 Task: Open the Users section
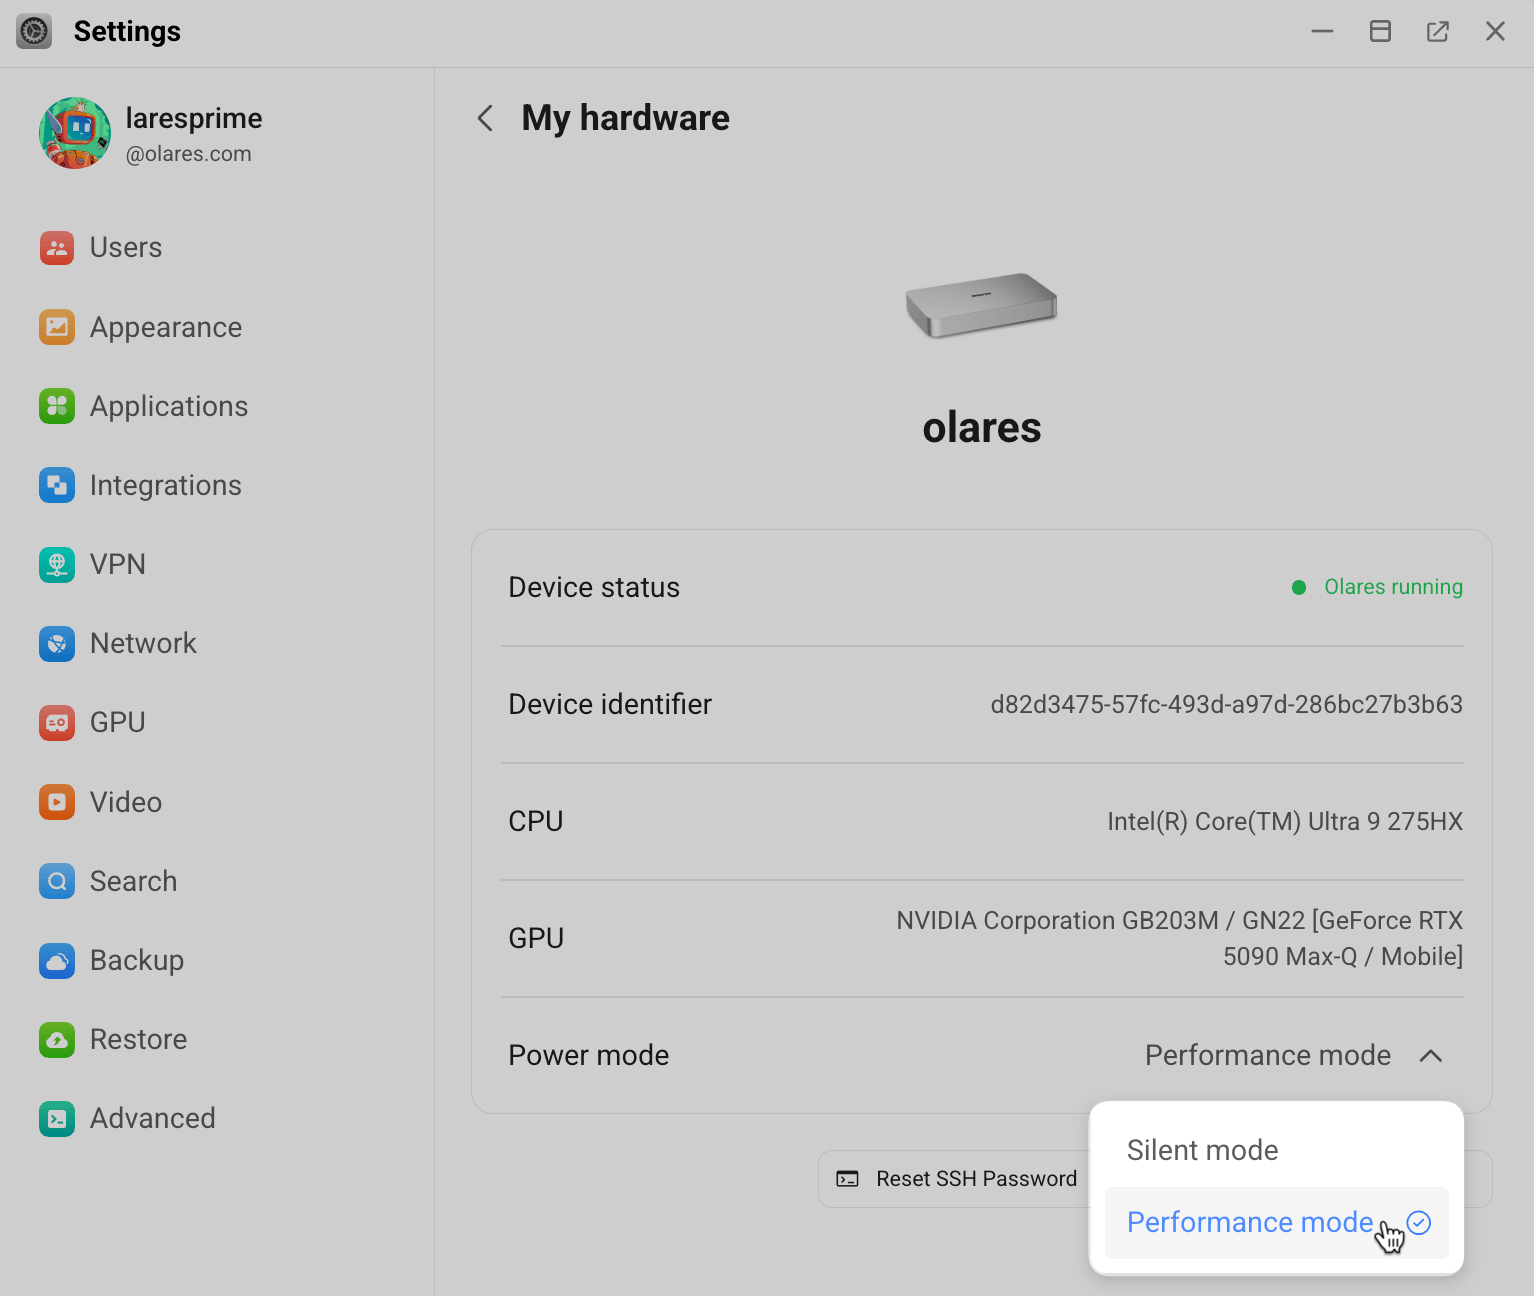[x=57, y=247]
